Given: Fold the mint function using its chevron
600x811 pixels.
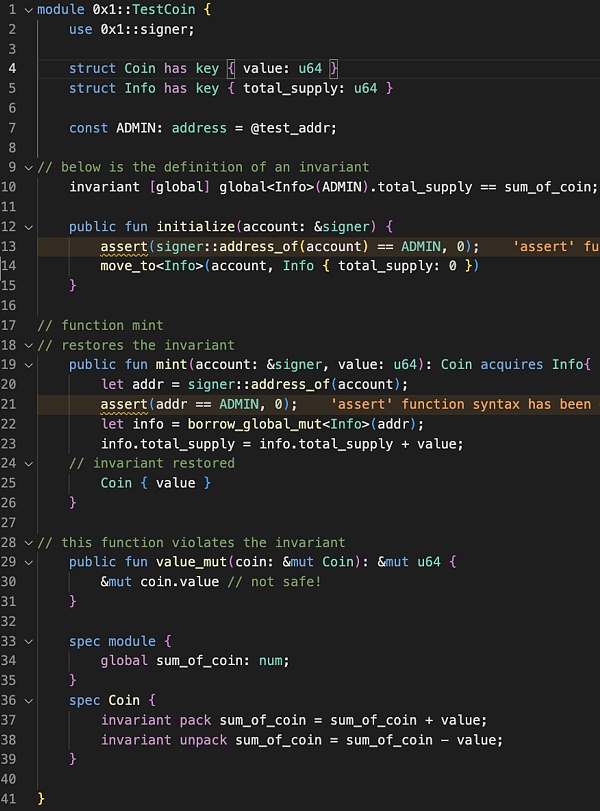Looking at the screenshot, I should [27, 364].
